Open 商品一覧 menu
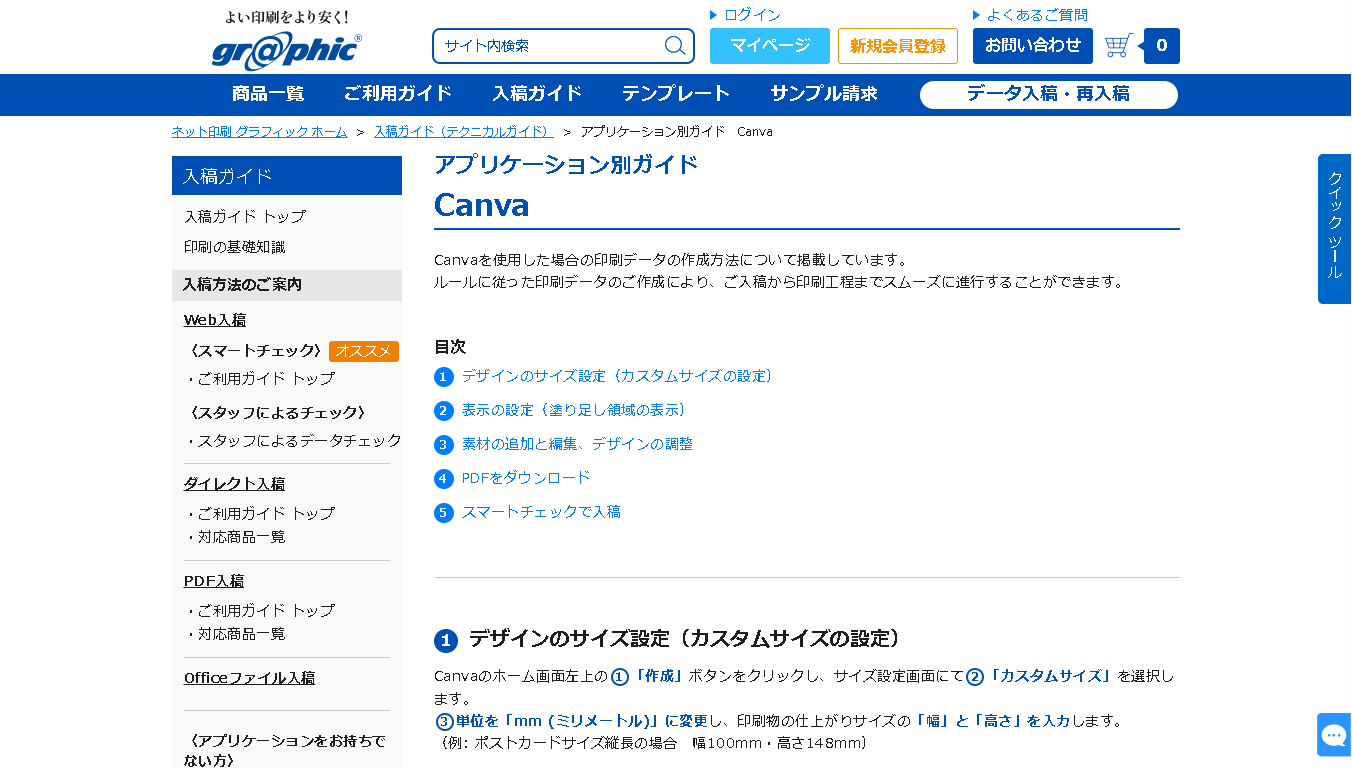The width and height of the screenshot is (1352, 768). click(268, 94)
